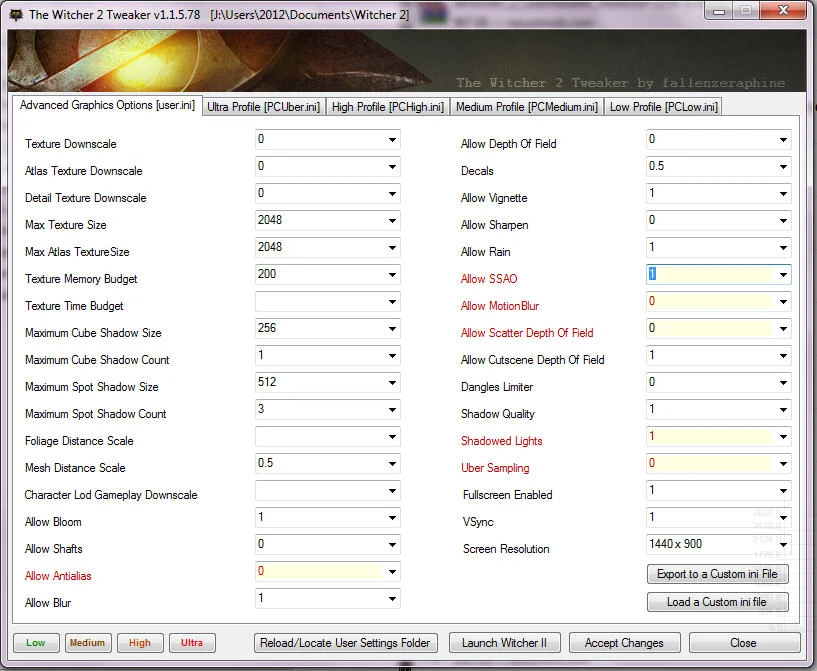Apply the Ultra preset button
Screen dimensions: 817x671
pos(192,643)
